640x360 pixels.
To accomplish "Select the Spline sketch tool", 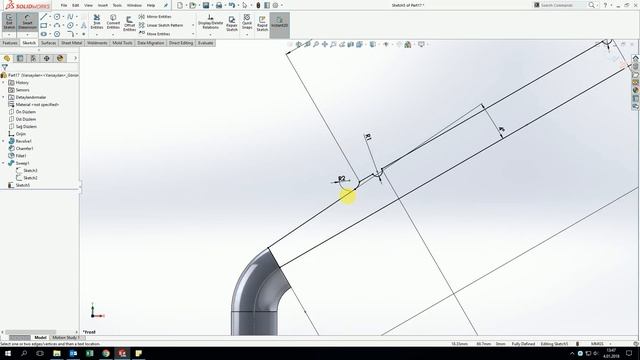I will tap(70, 17).
